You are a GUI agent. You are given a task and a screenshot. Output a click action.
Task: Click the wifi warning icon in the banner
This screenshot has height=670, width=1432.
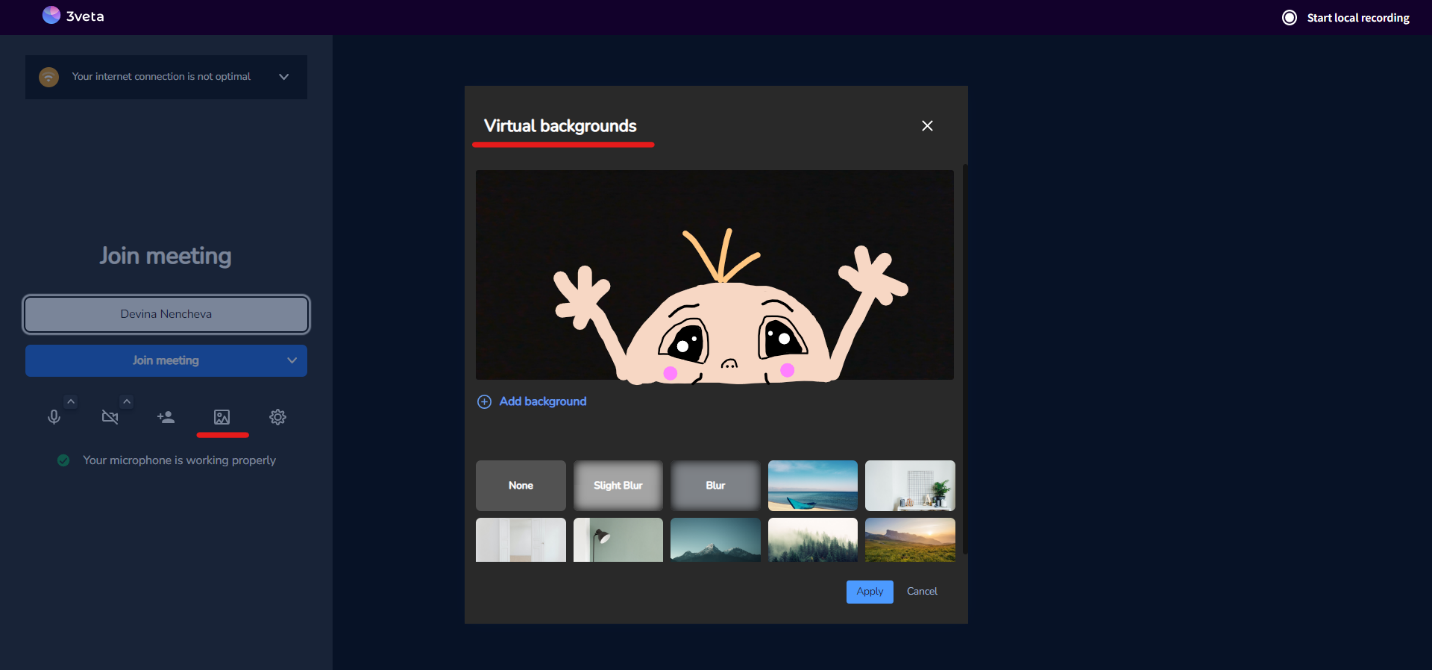coord(48,77)
